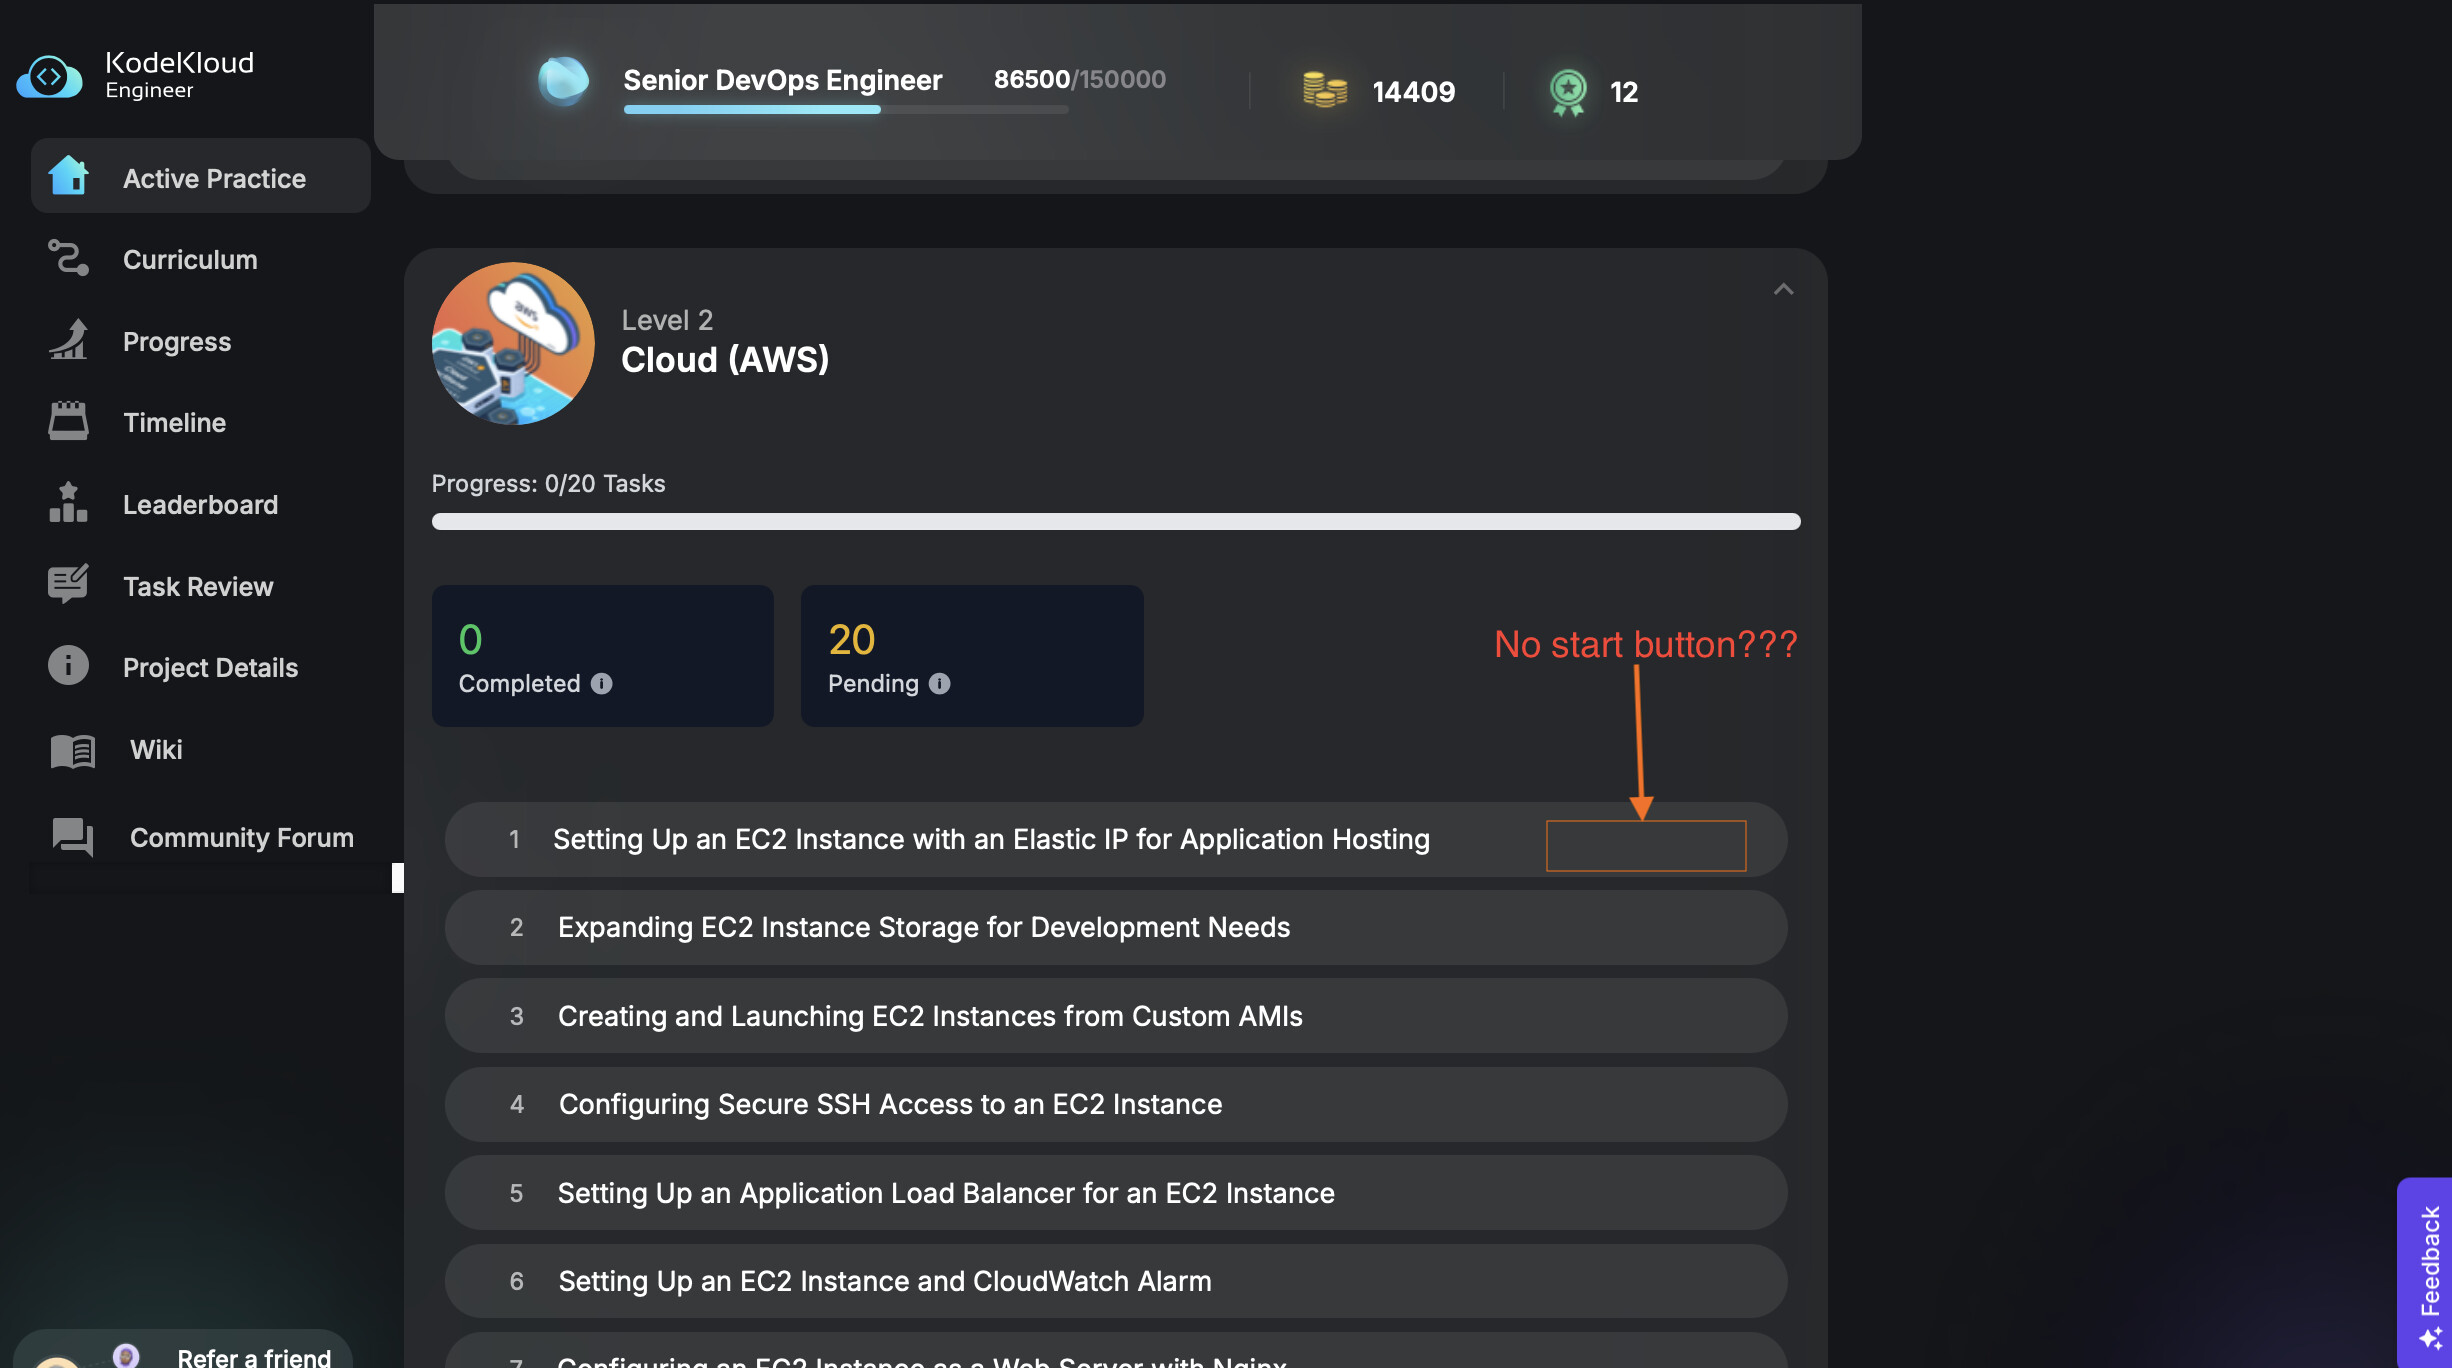Collapse the Cloud (AWS) level section
Image resolution: width=2452 pixels, height=1368 pixels.
click(1783, 290)
